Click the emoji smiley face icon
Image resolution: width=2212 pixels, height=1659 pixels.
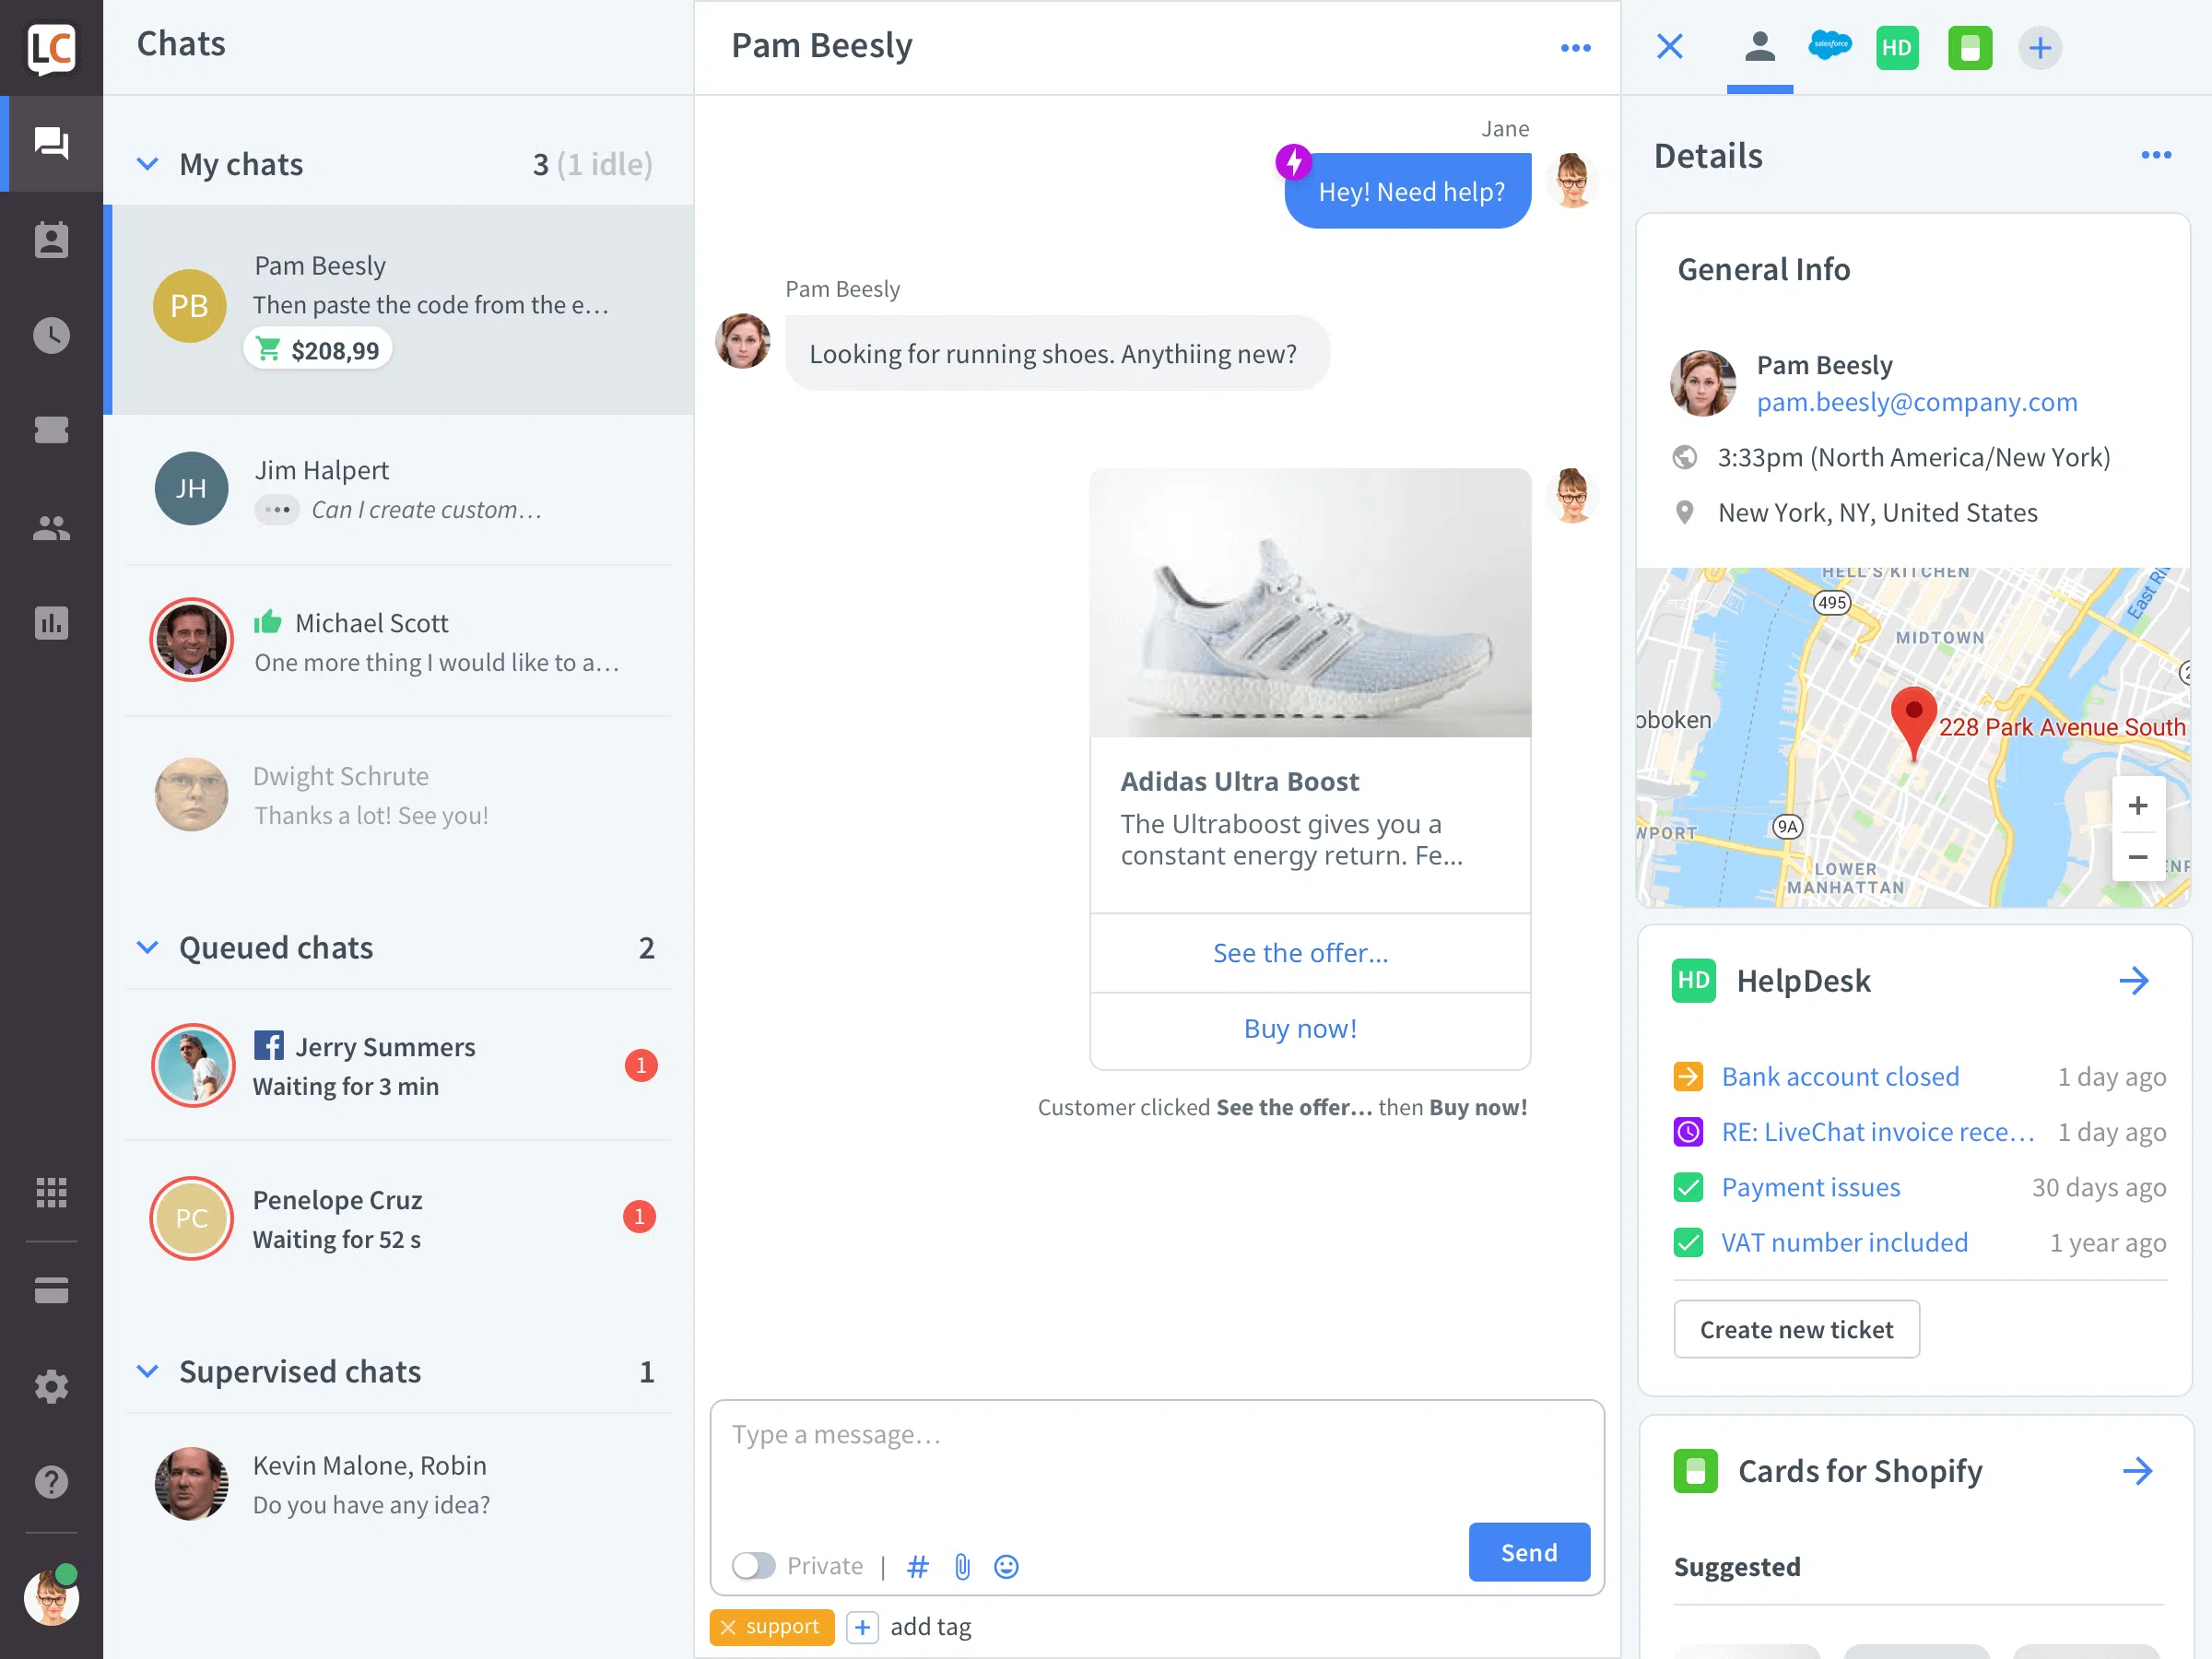1008,1563
